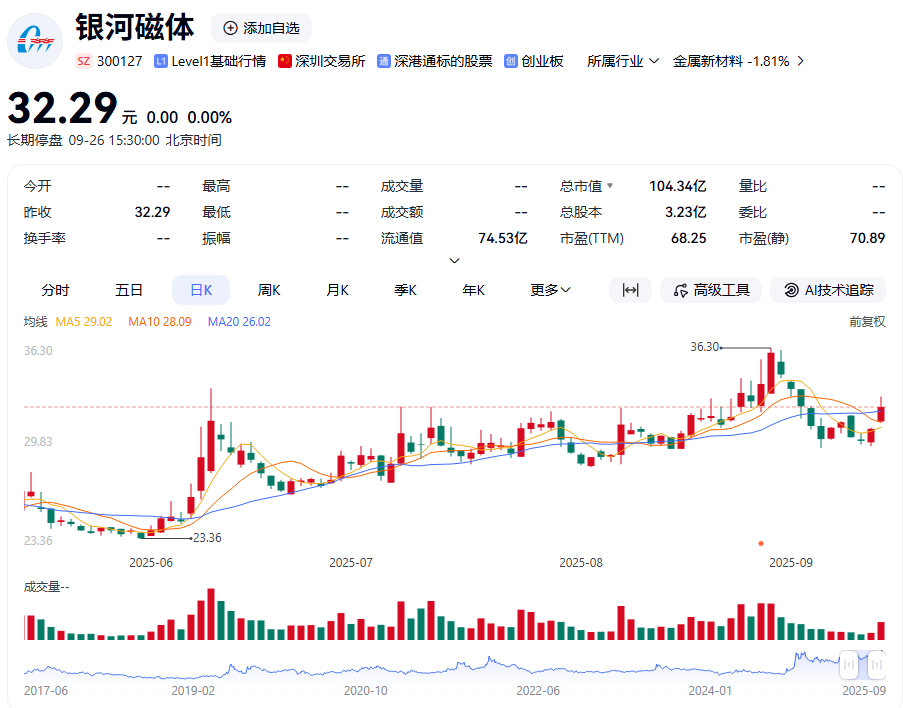Expand the 所属行业 dropdown
Viewport: 903px width, 708px height.
[623, 61]
